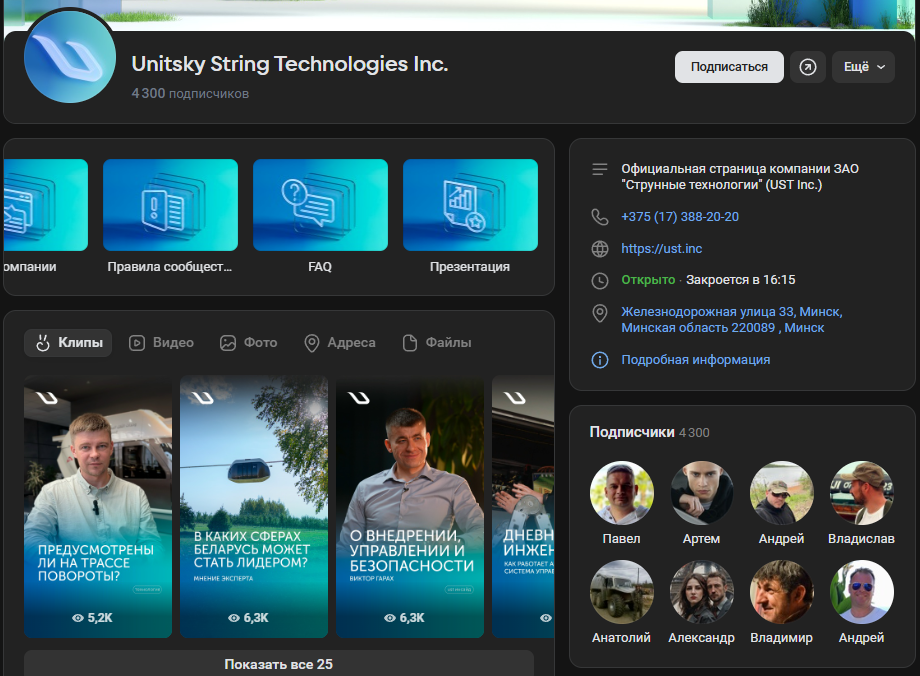This screenshot has height=676, width=920.
Task: Call the phone number +375 (17) 388-20-20
Action: click(680, 217)
